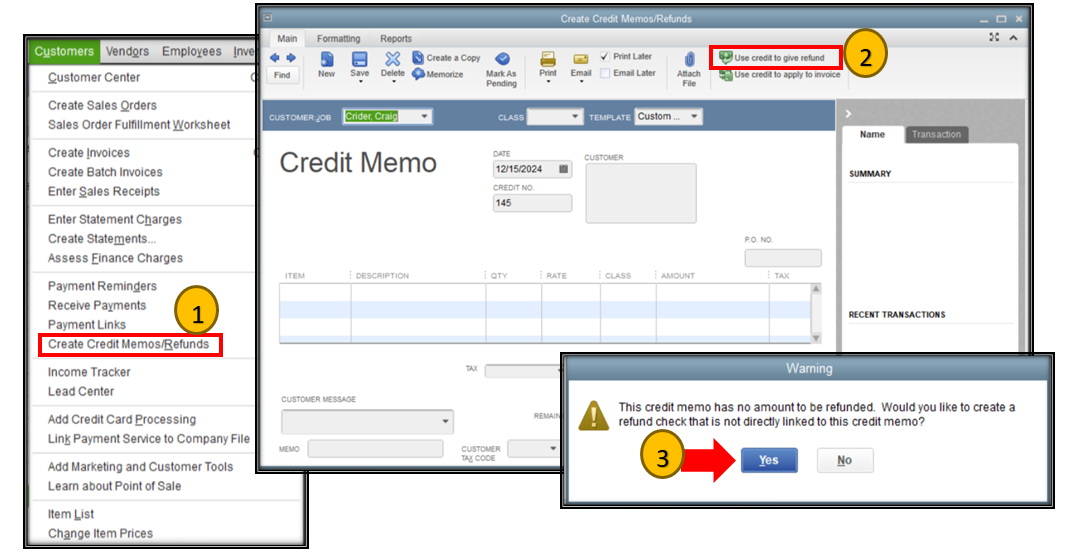The height and width of the screenshot is (556, 1069).
Task: Open the Employees menu
Action: click(192, 51)
